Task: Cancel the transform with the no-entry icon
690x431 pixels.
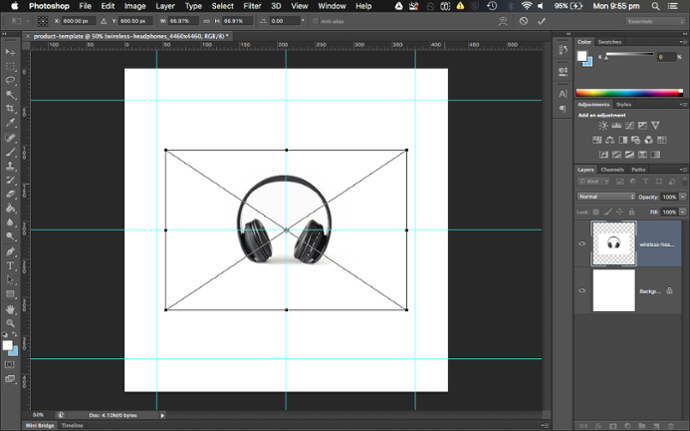Action: point(523,21)
